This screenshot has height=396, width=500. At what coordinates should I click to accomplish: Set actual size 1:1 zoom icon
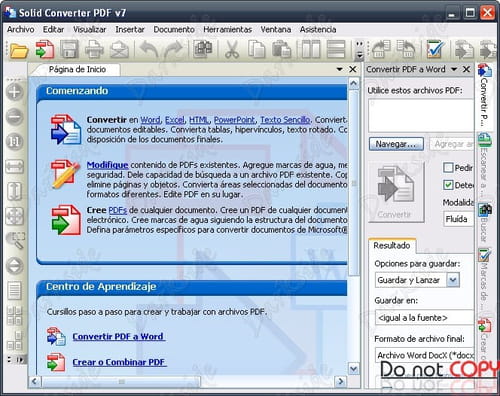click(15, 142)
